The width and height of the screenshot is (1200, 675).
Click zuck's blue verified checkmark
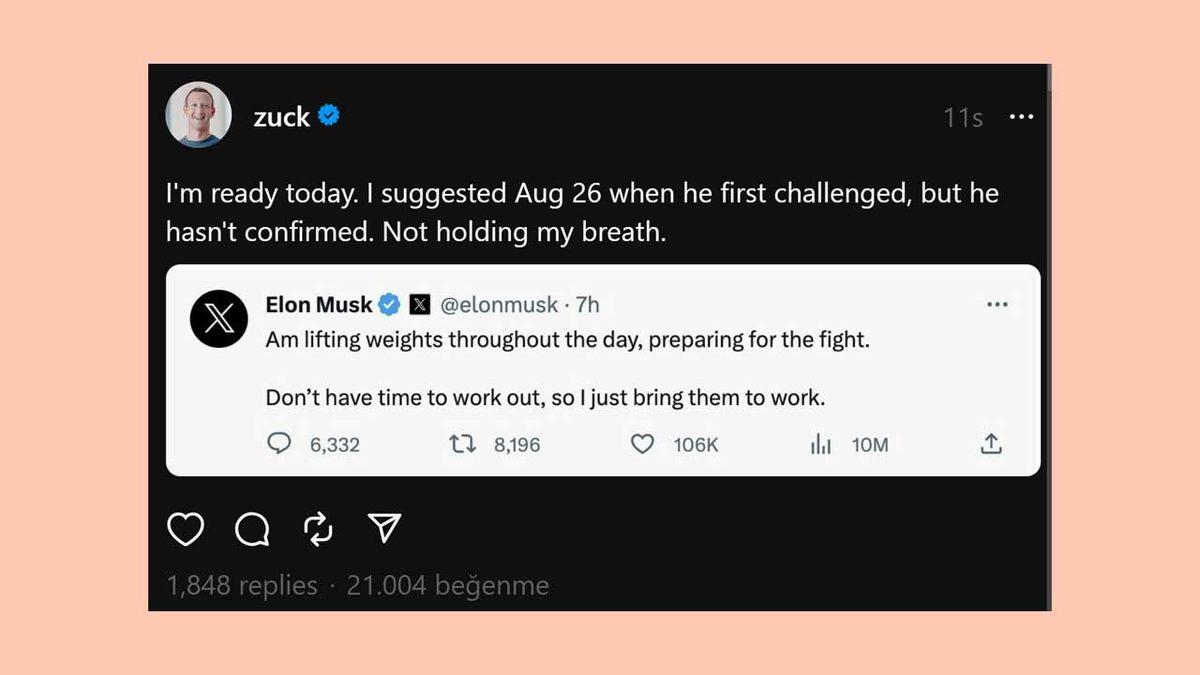click(x=331, y=116)
